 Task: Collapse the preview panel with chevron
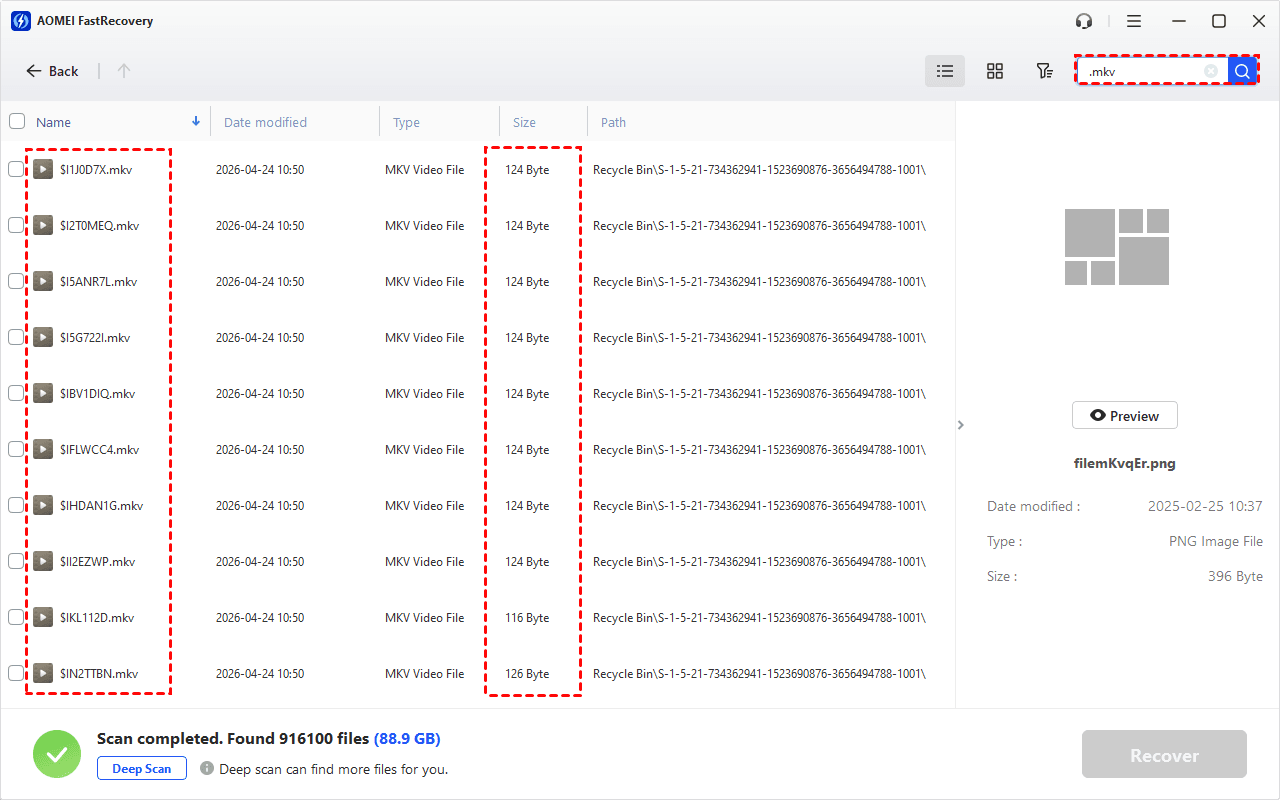pyautogui.click(x=960, y=425)
